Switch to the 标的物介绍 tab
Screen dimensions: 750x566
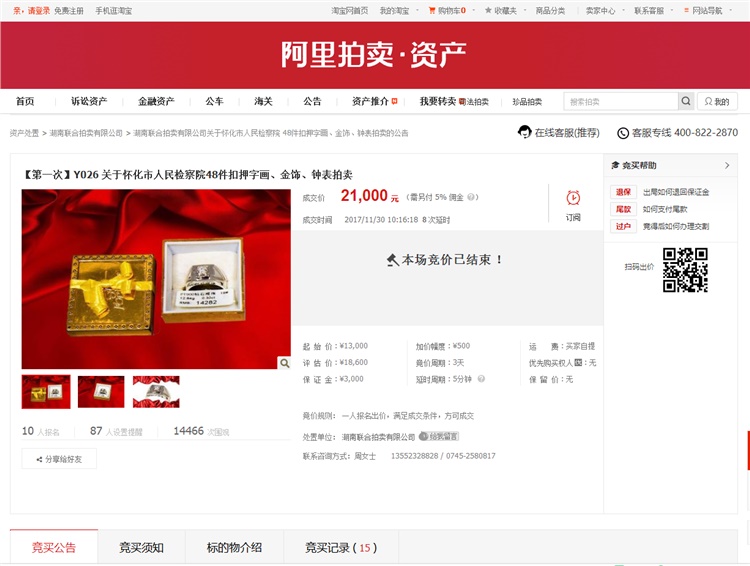pyautogui.click(x=234, y=547)
